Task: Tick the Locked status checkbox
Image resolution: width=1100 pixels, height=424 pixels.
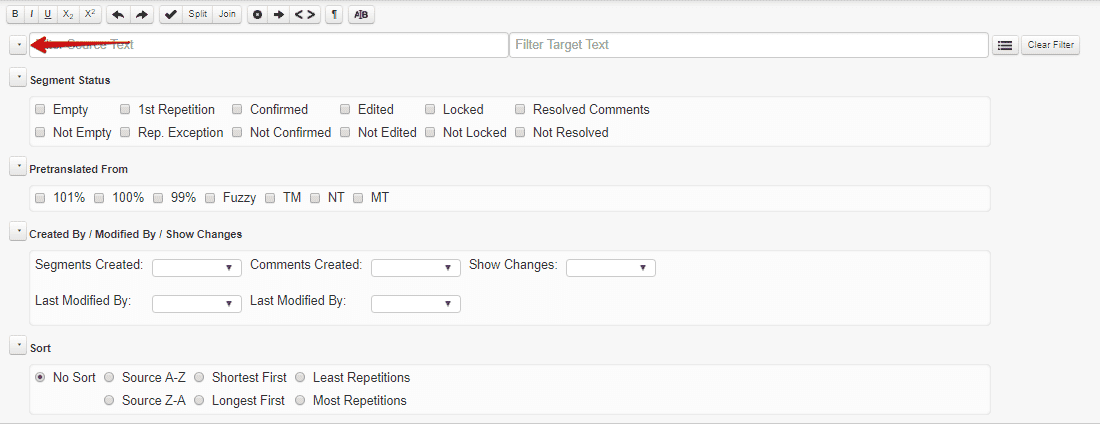Action: coord(430,110)
